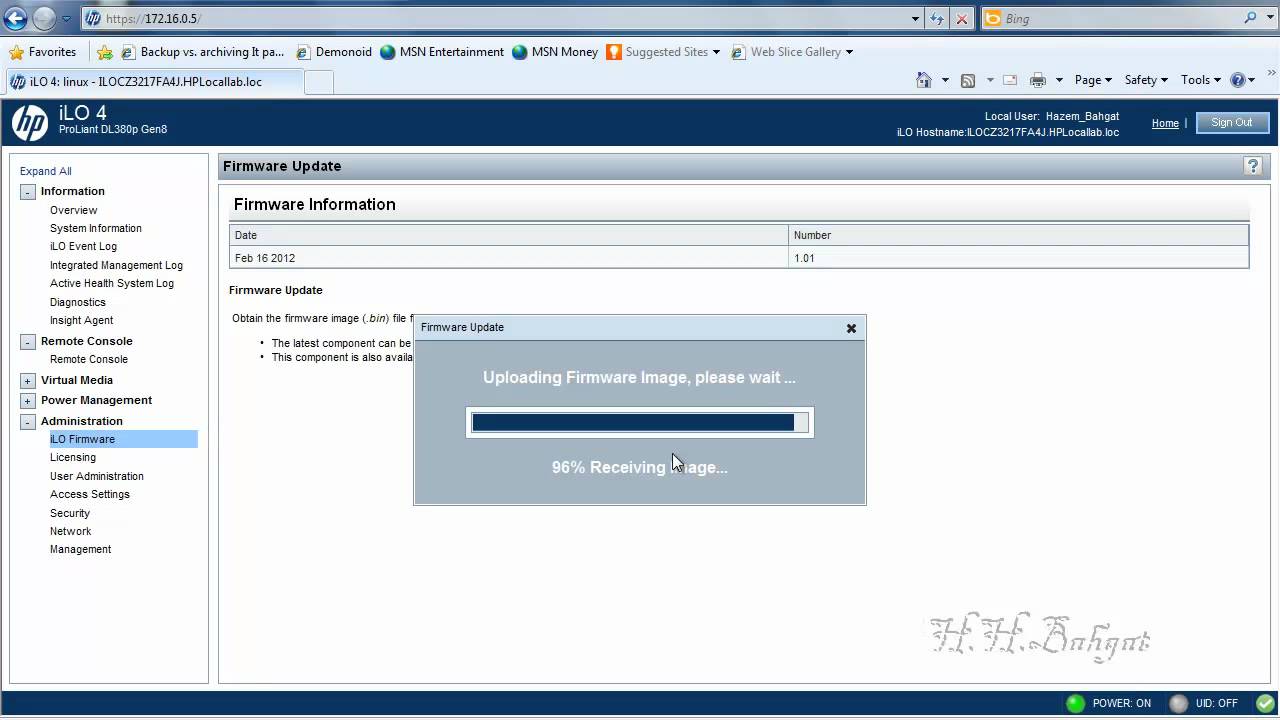Open the Page menu
The width and height of the screenshot is (1280, 720).
click(1093, 80)
